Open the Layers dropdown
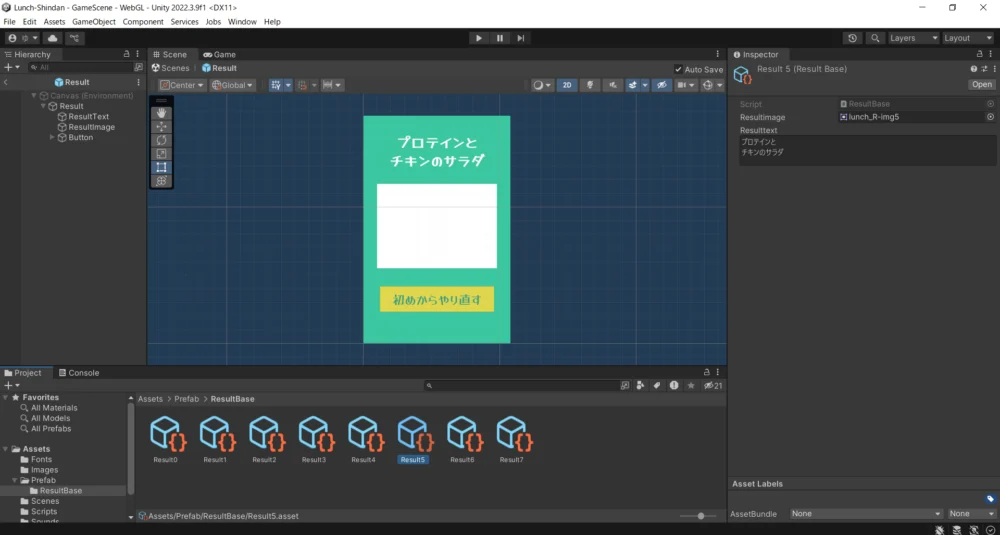The width and height of the screenshot is (1000, 535). [914, 38]
